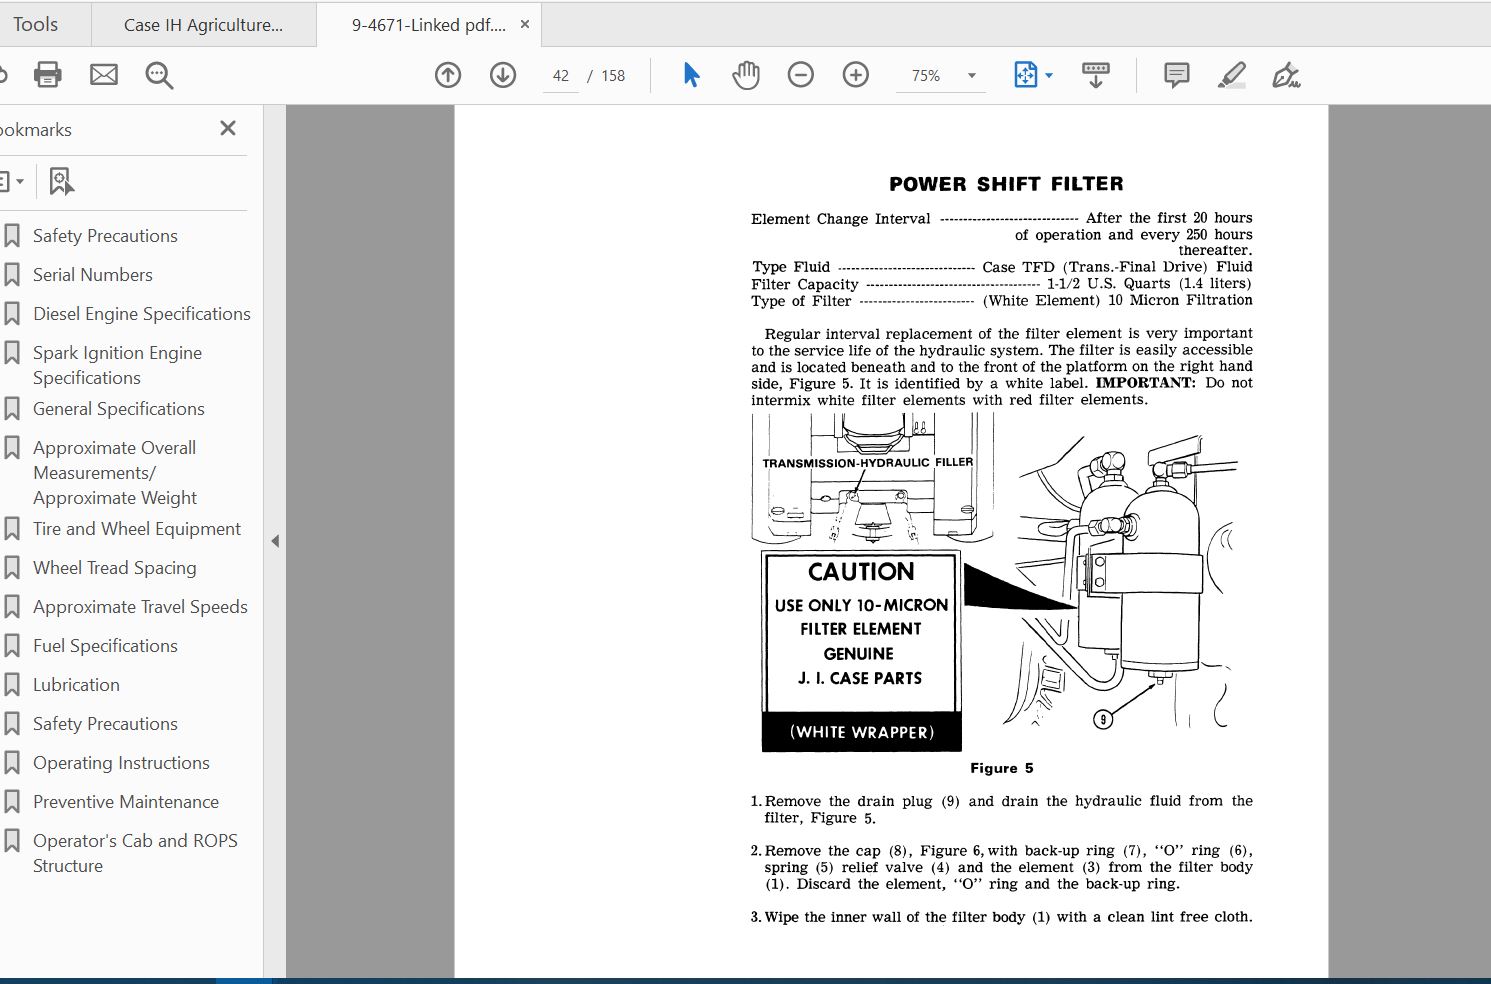Screen dimensions: 1491x984
Task: Select the Fill and Sign tool
Action: (x=1287, y=74)
